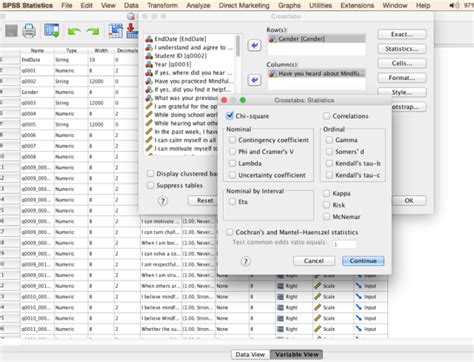Image resolution: width=474 pixels, height=362 pixels.
Task: Check Contingency coefficient option
Action: pos(232,140)
